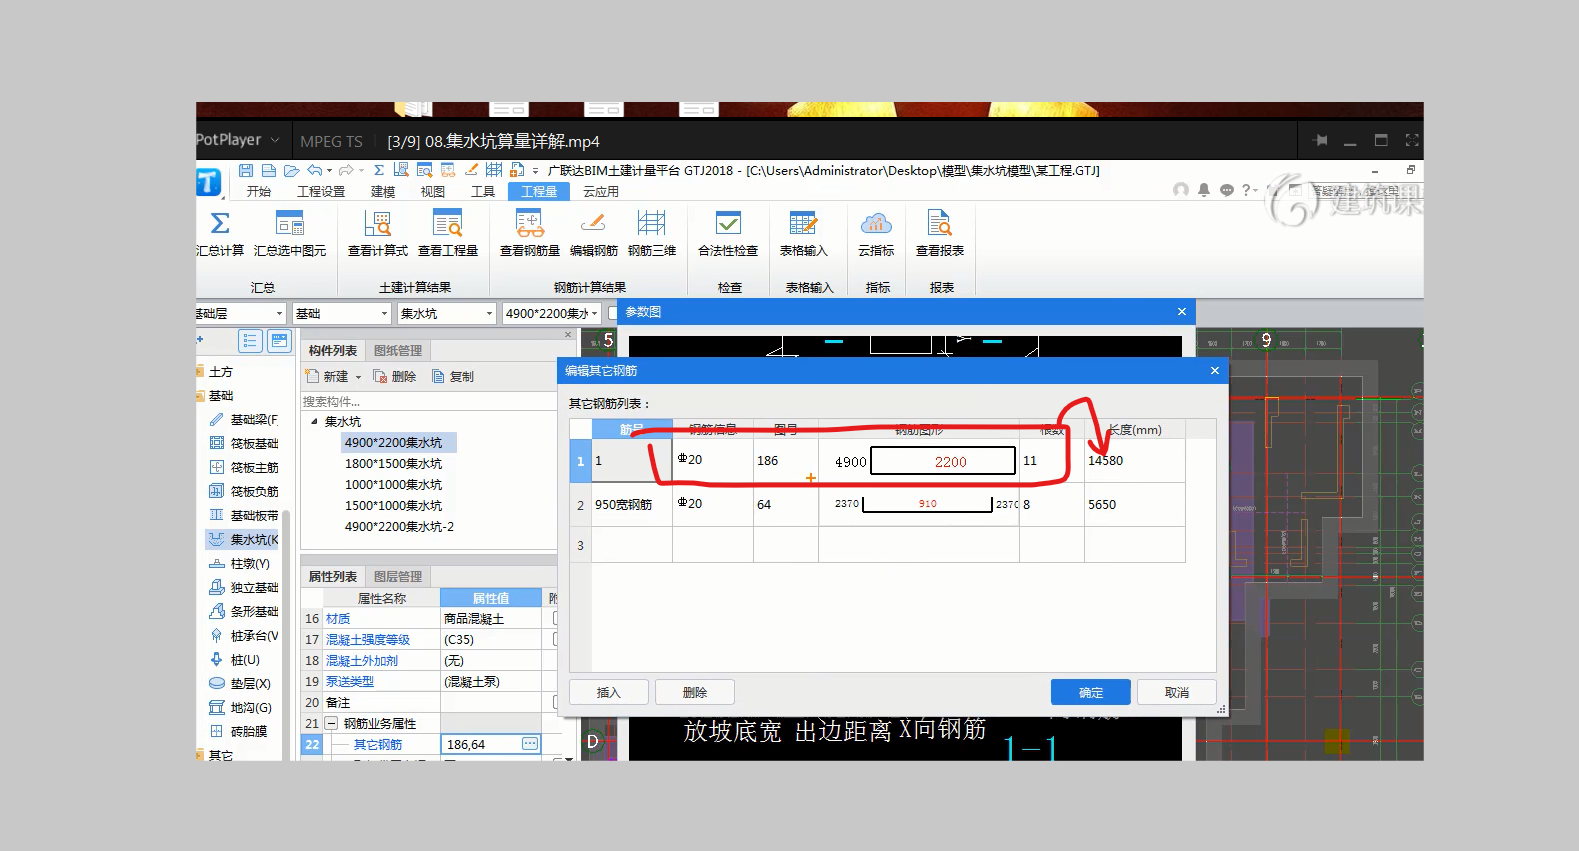Screen dimensions: 1579x851
Task: Open 图纸管理 tab in component panel
Action: (398, 351)
